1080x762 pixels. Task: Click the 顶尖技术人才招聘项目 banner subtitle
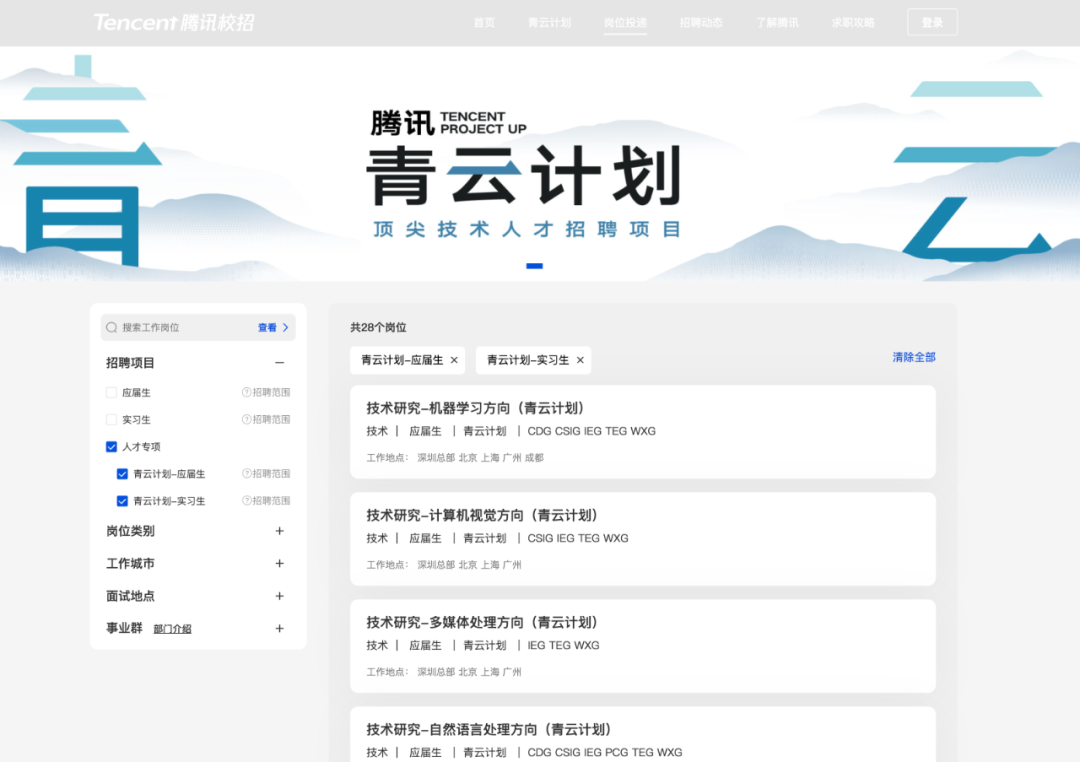coord(527,229)
